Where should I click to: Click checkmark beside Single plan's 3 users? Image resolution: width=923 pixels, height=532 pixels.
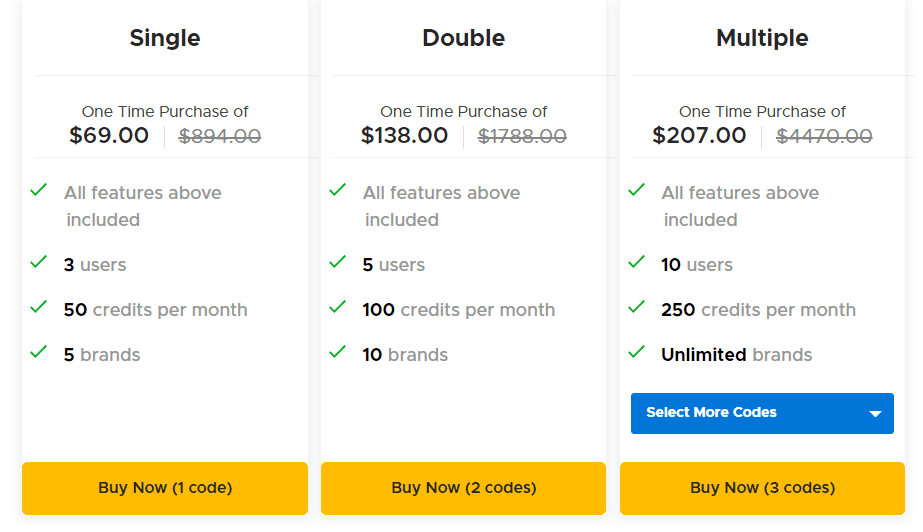(39, 262)
